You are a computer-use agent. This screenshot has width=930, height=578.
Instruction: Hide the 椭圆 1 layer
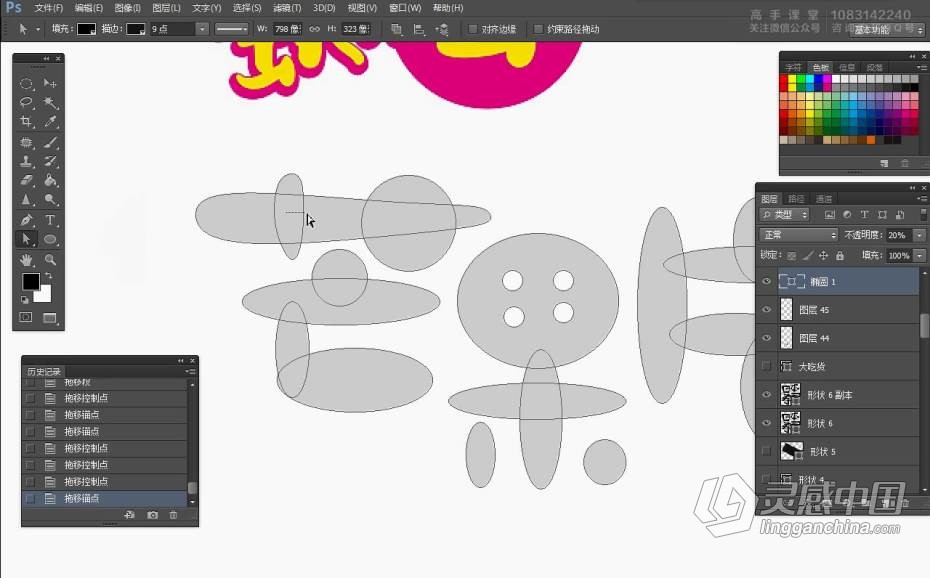click(766, 282)
